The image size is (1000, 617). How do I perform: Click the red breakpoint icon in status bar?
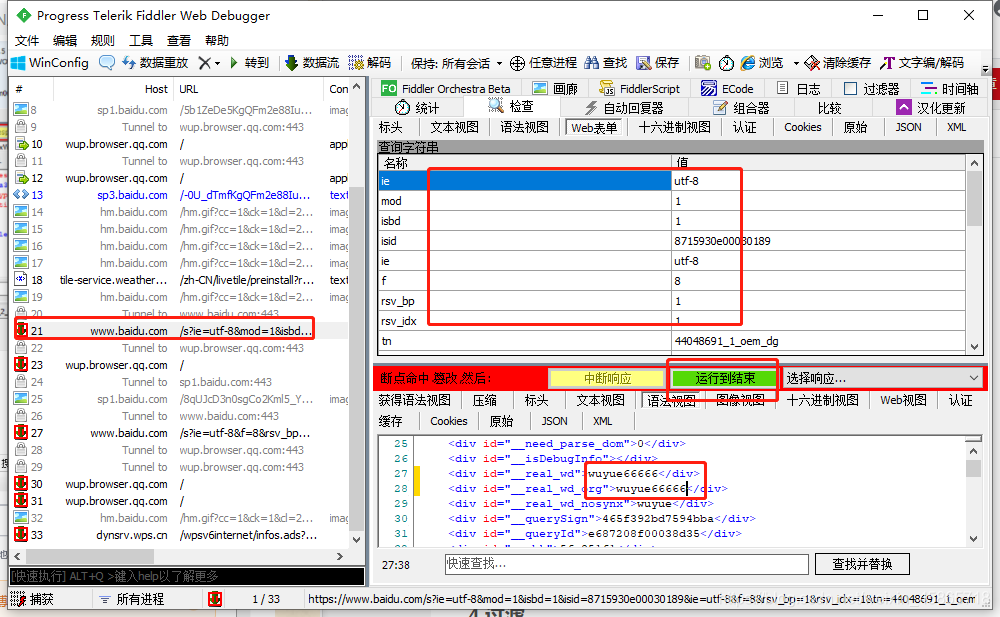click(215, 598)
